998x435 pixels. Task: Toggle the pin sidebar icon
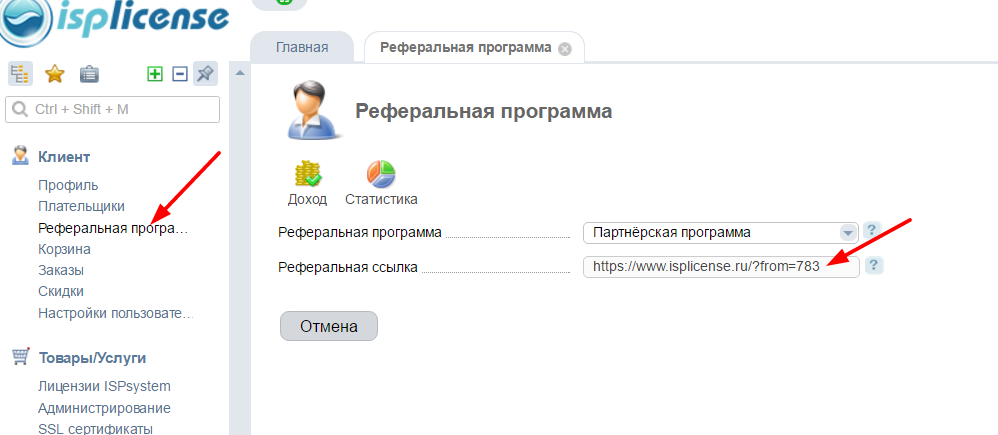(x=205, y=73)
